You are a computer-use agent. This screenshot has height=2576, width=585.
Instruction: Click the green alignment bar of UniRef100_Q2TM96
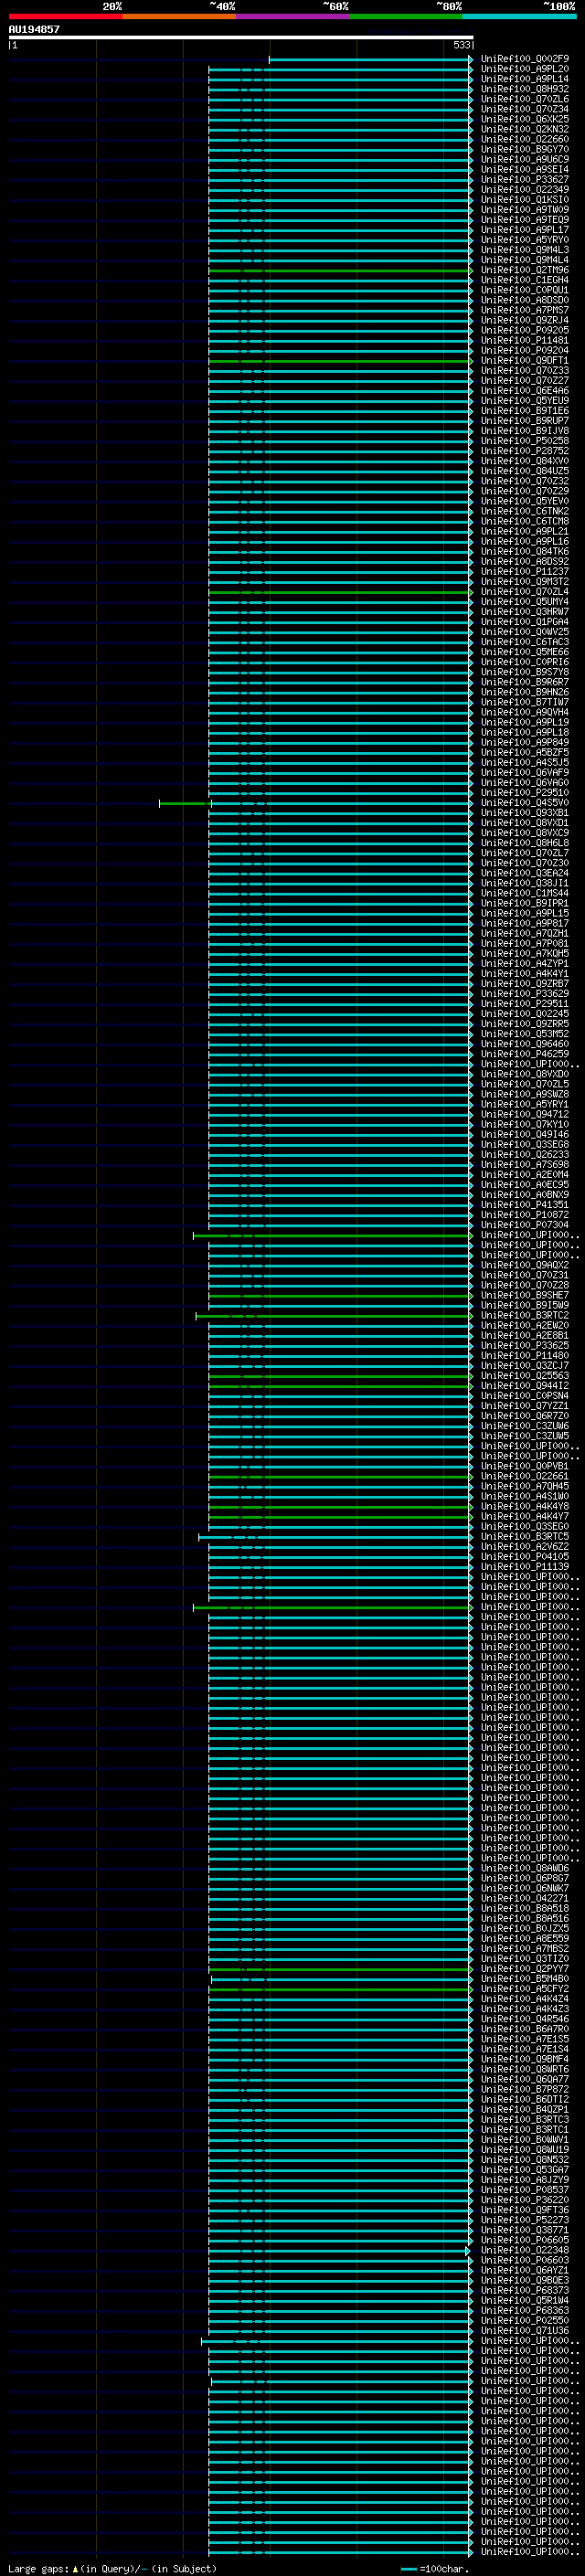tap(340, 270)
